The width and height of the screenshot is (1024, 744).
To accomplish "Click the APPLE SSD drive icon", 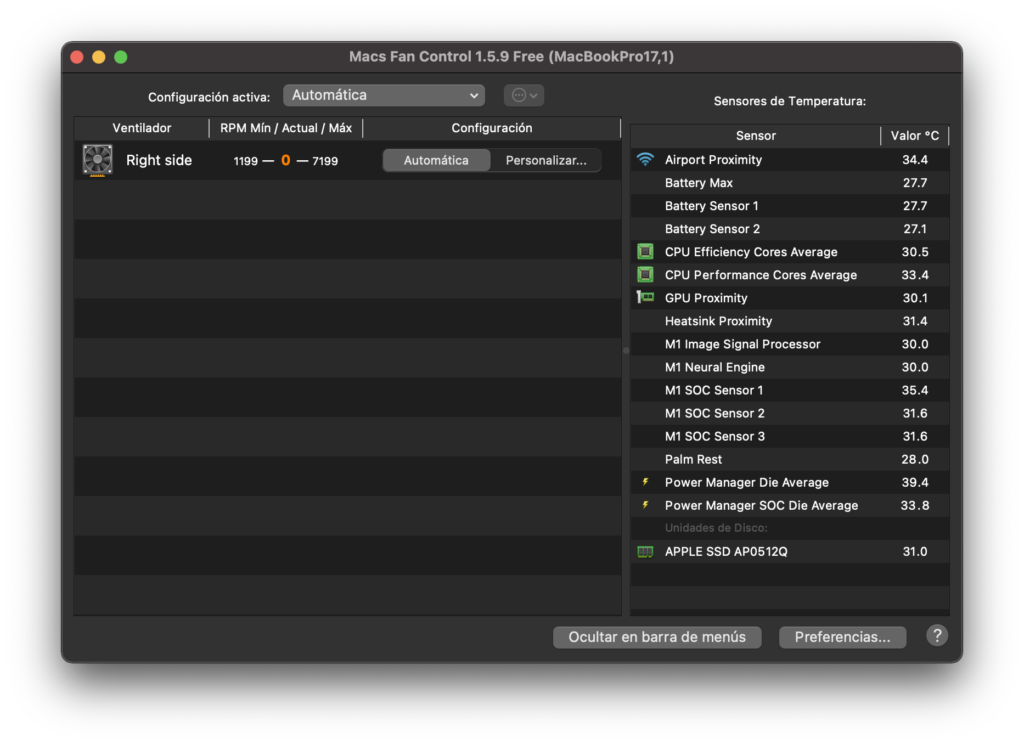I will (x=645, y=552).
